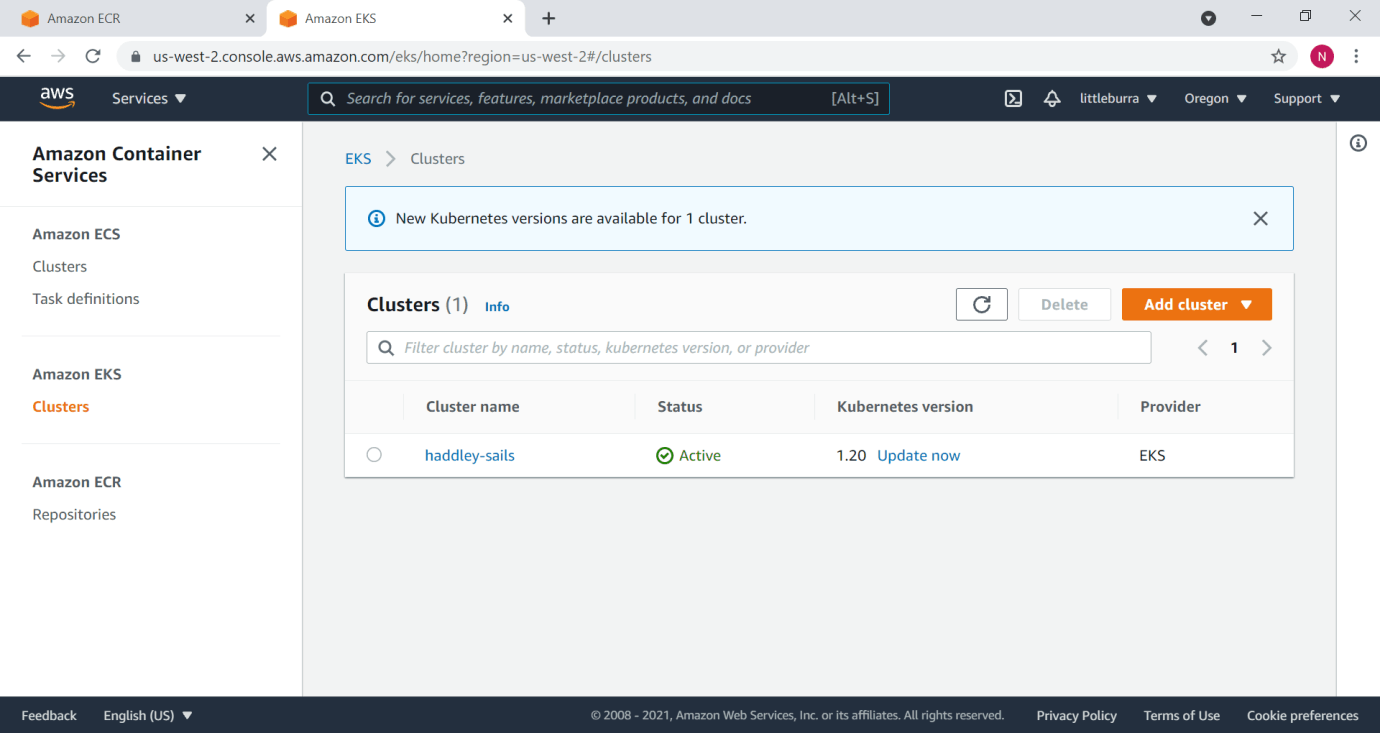Viewport: 1380px width, 733px height.
Task: Open the info panel icon at right edge
Action: (x=1358, y=143)
